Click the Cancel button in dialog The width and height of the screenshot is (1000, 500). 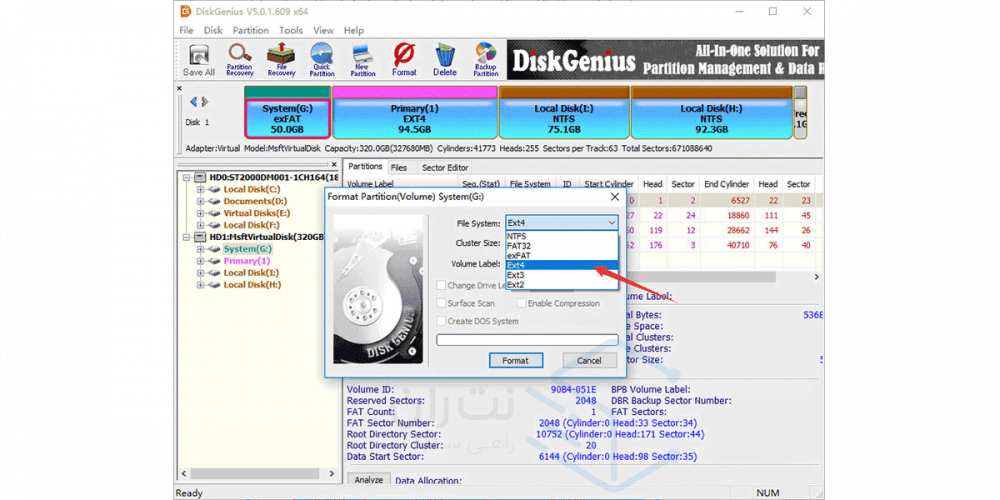[589, 360]
